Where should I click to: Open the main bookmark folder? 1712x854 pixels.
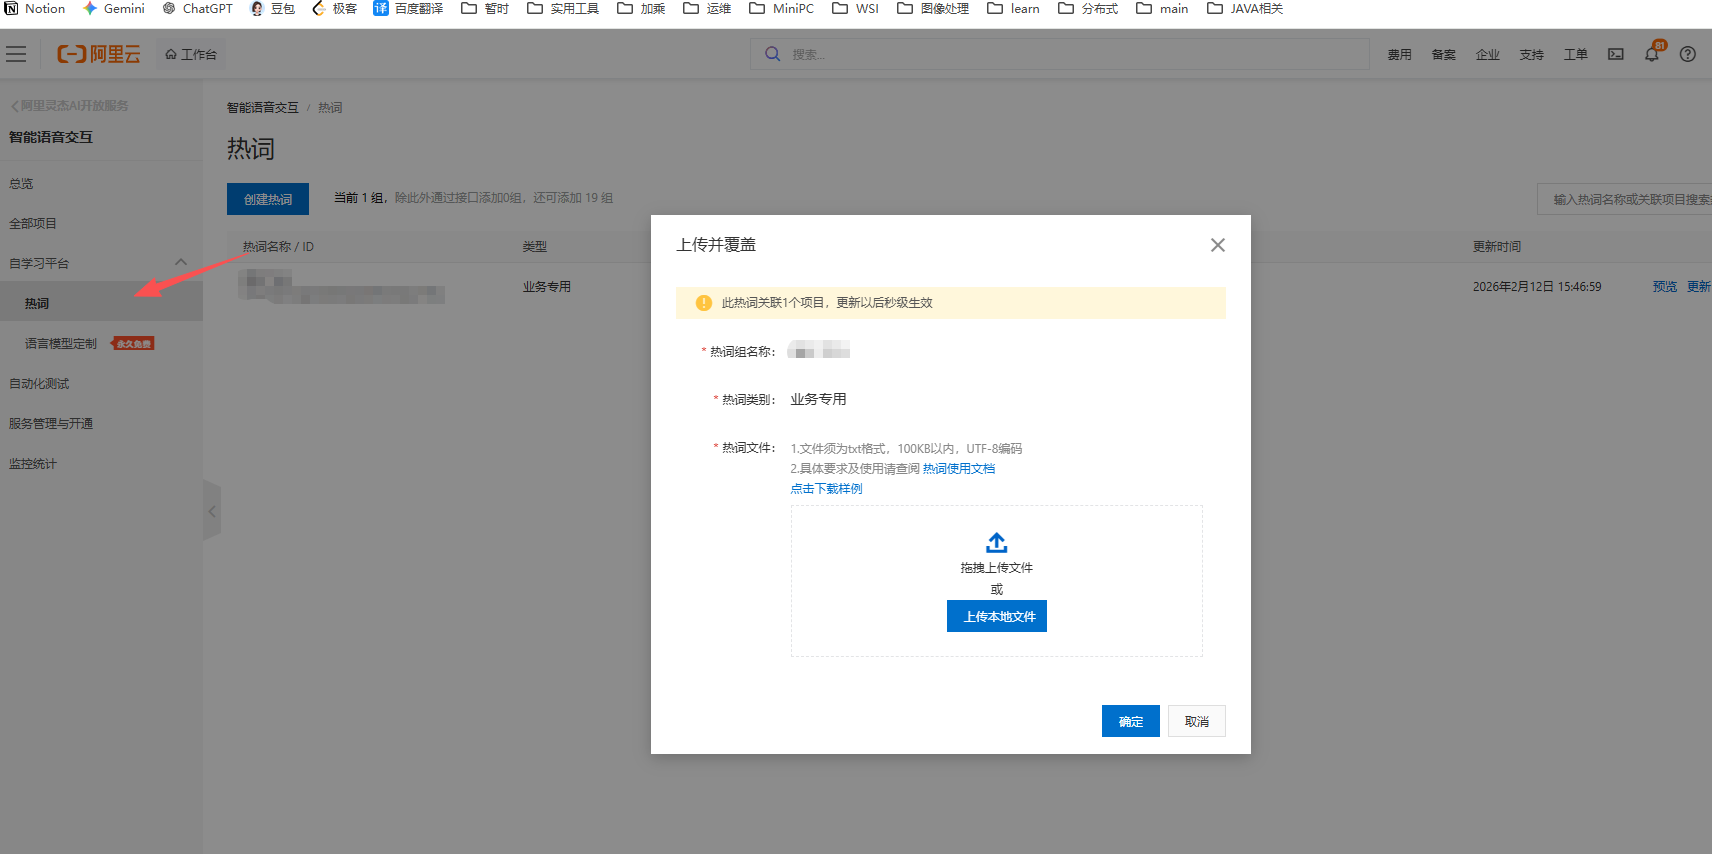1162,9
